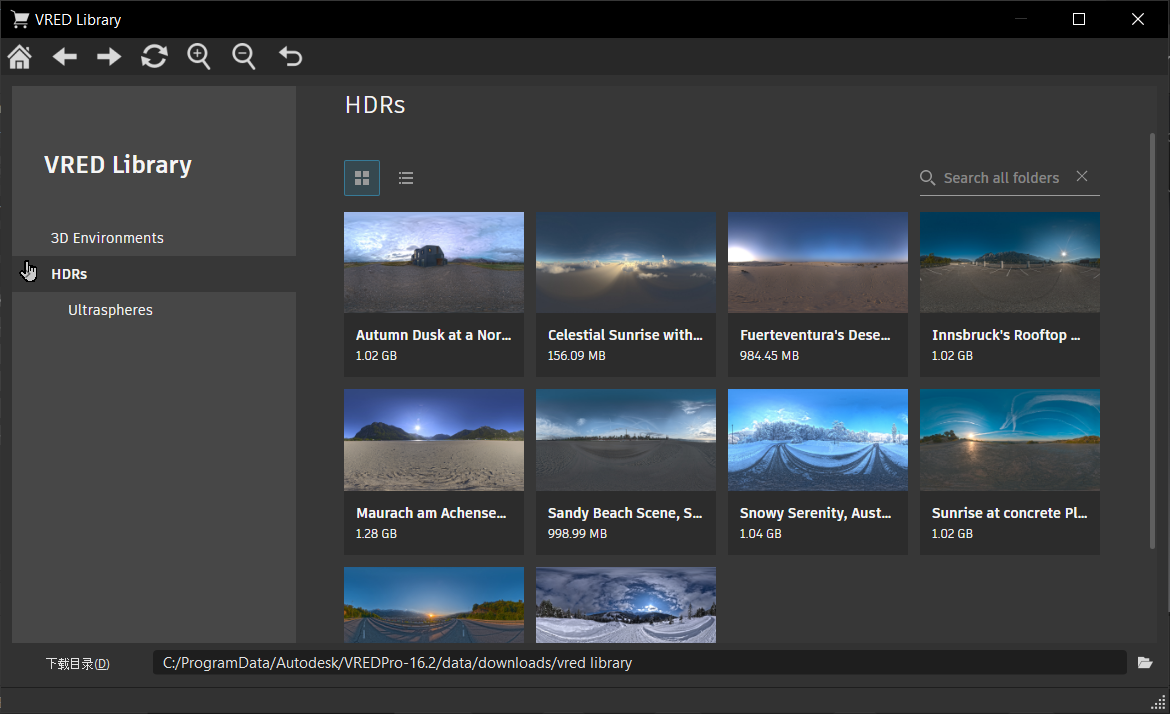
Task: Go to the library home page
Action: pos(20,57)
